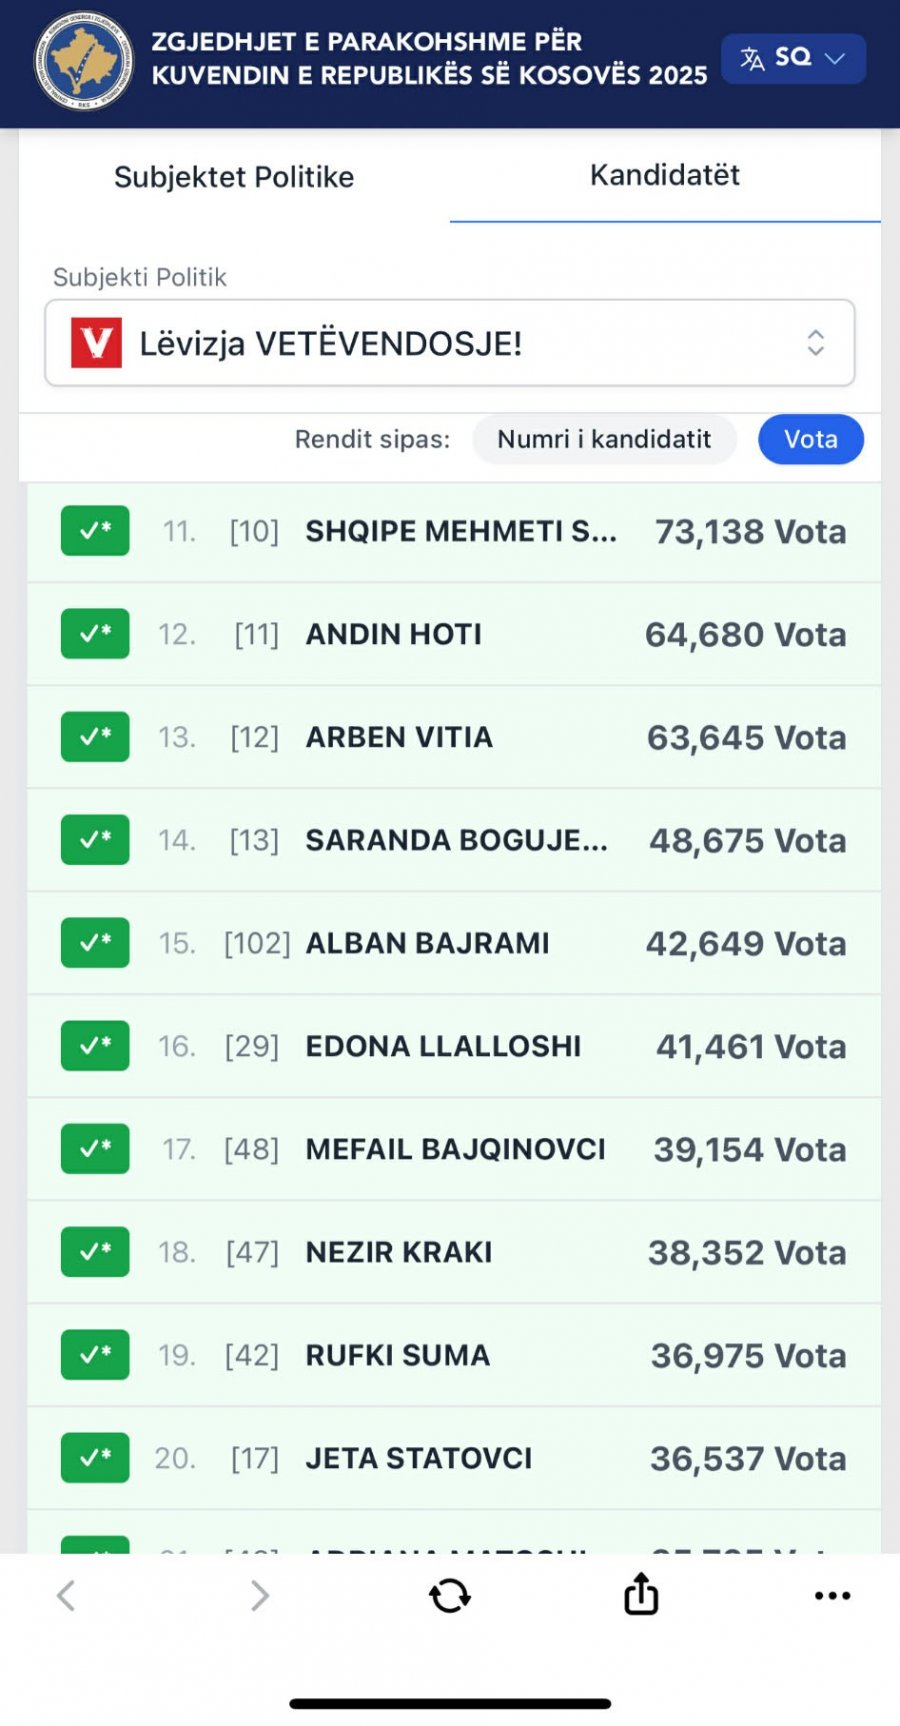Expand the Subjekti Politik party selector

(x=450, y=343)
